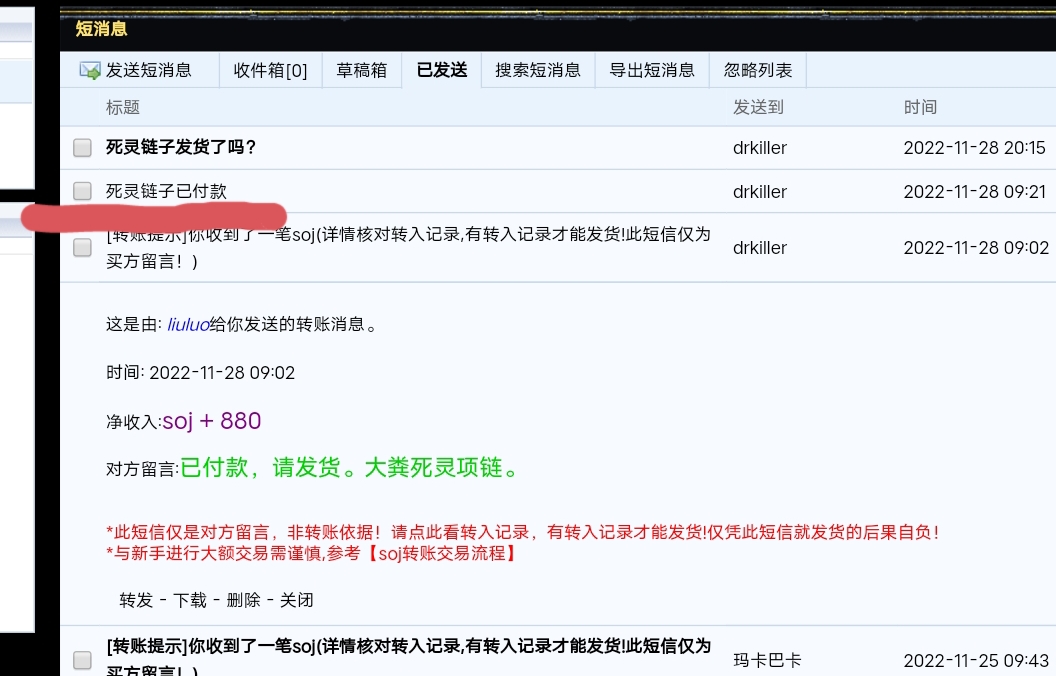The height and width of the screenshot is (676, 1056).
Task: Click 转发 to forward the message
Action: pyautogui.click(x=136, y=600)
